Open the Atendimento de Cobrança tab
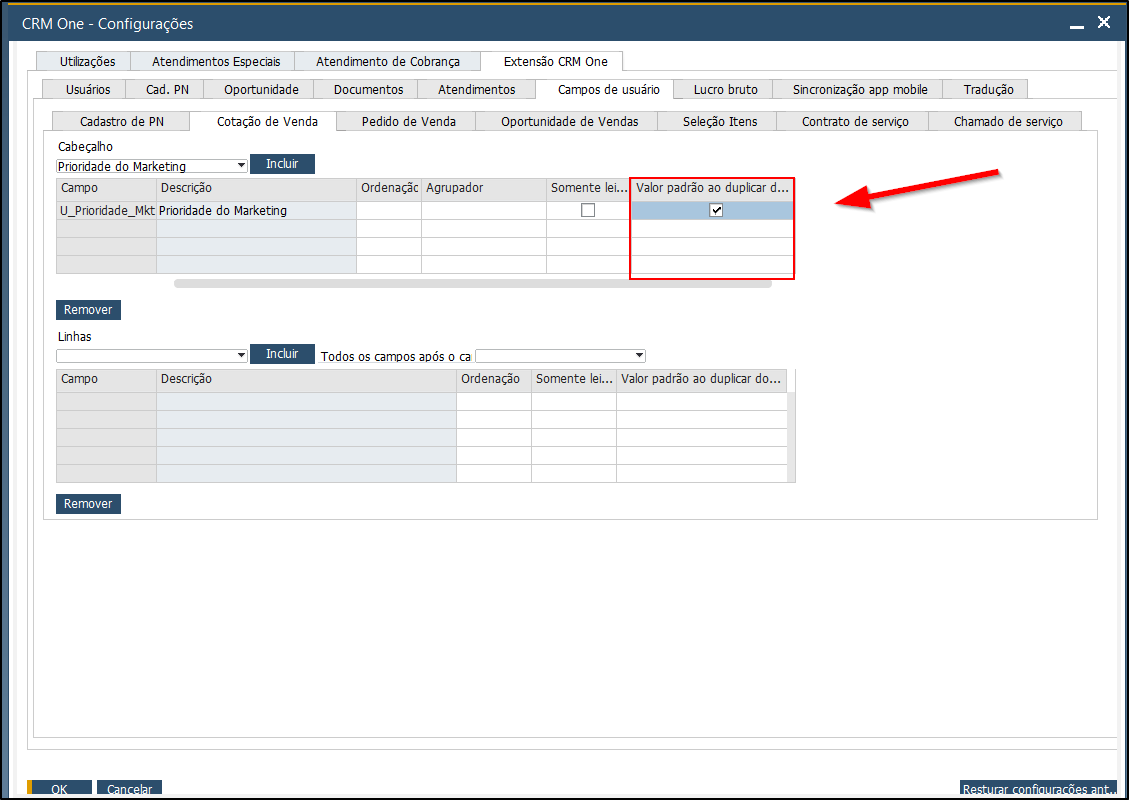1129x800 pixels. 387,61
